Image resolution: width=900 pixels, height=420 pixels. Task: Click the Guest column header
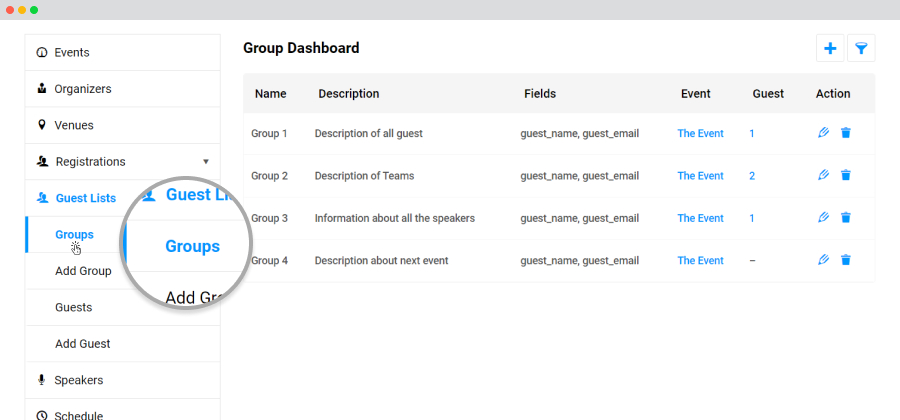pyautogui.click(x=768, y=94)
